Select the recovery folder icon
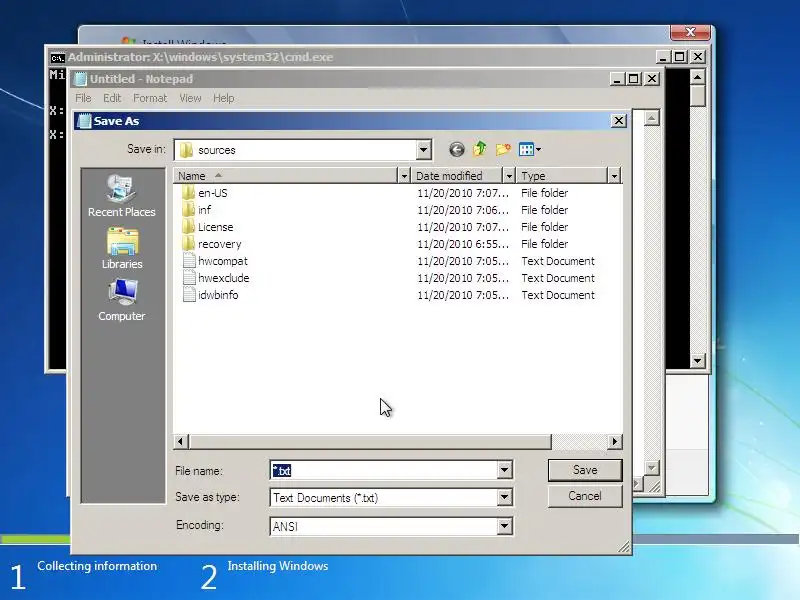The width and height of the screenshot is (800, 600). pyautogui.click(x=188, y=244)
